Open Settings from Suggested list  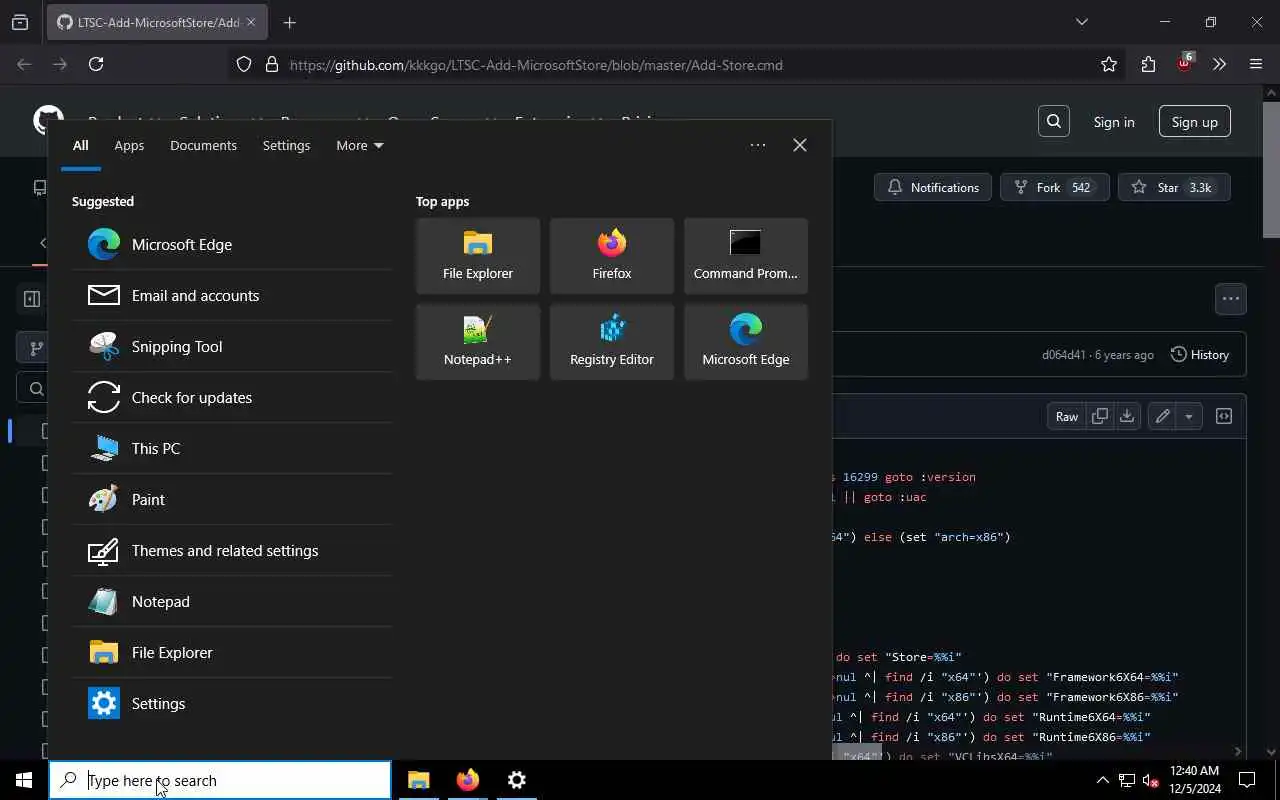(232, 703)
